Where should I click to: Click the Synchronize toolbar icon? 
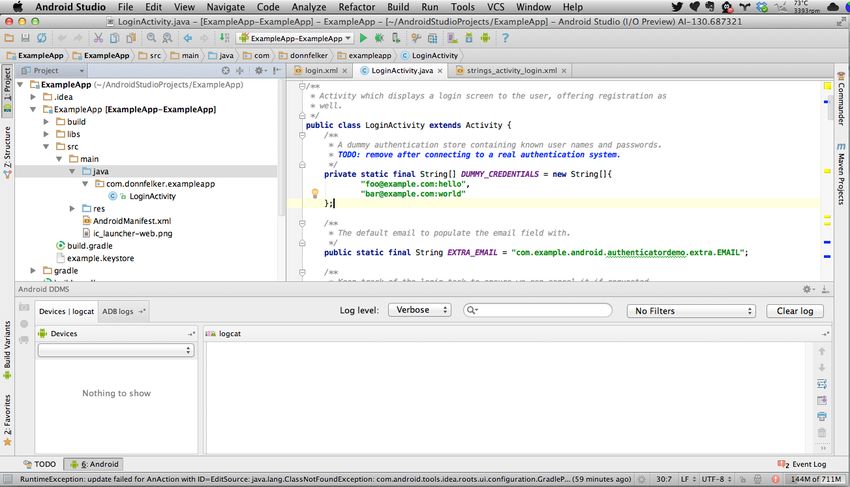click(x=41, y=38)
